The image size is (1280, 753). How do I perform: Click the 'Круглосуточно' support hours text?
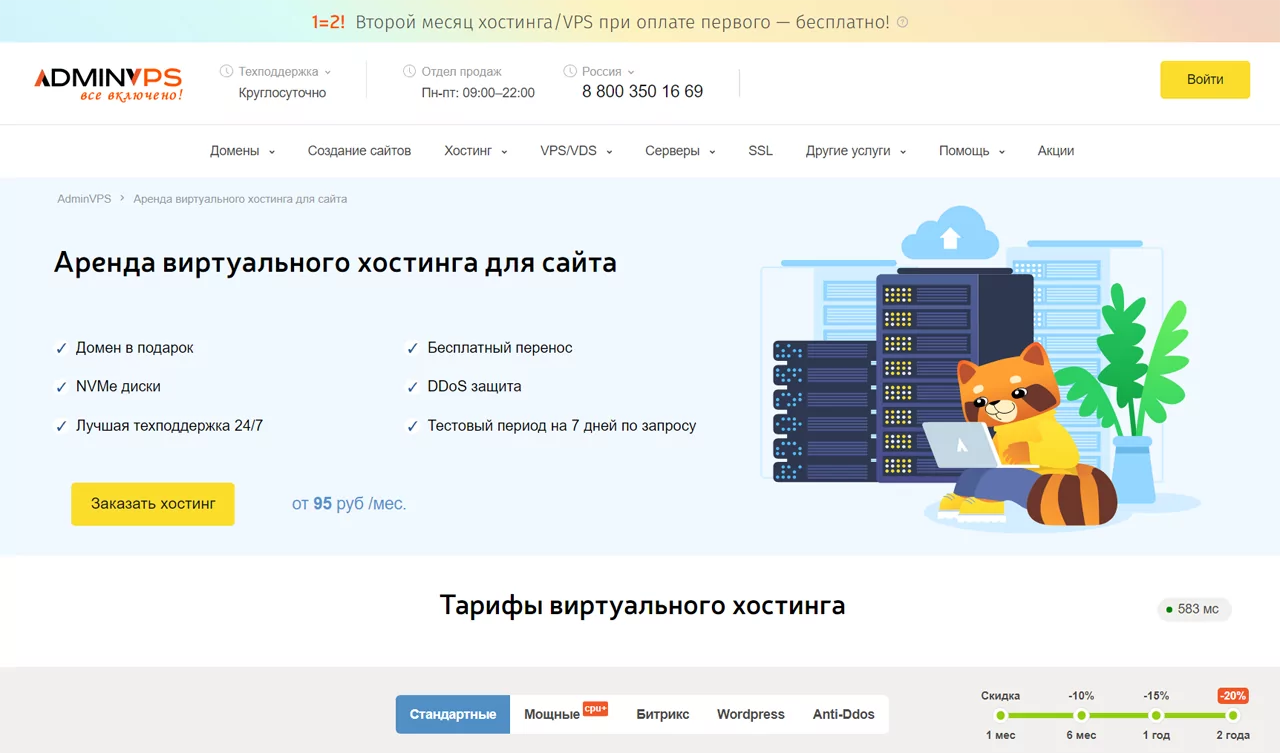point(282,93)
